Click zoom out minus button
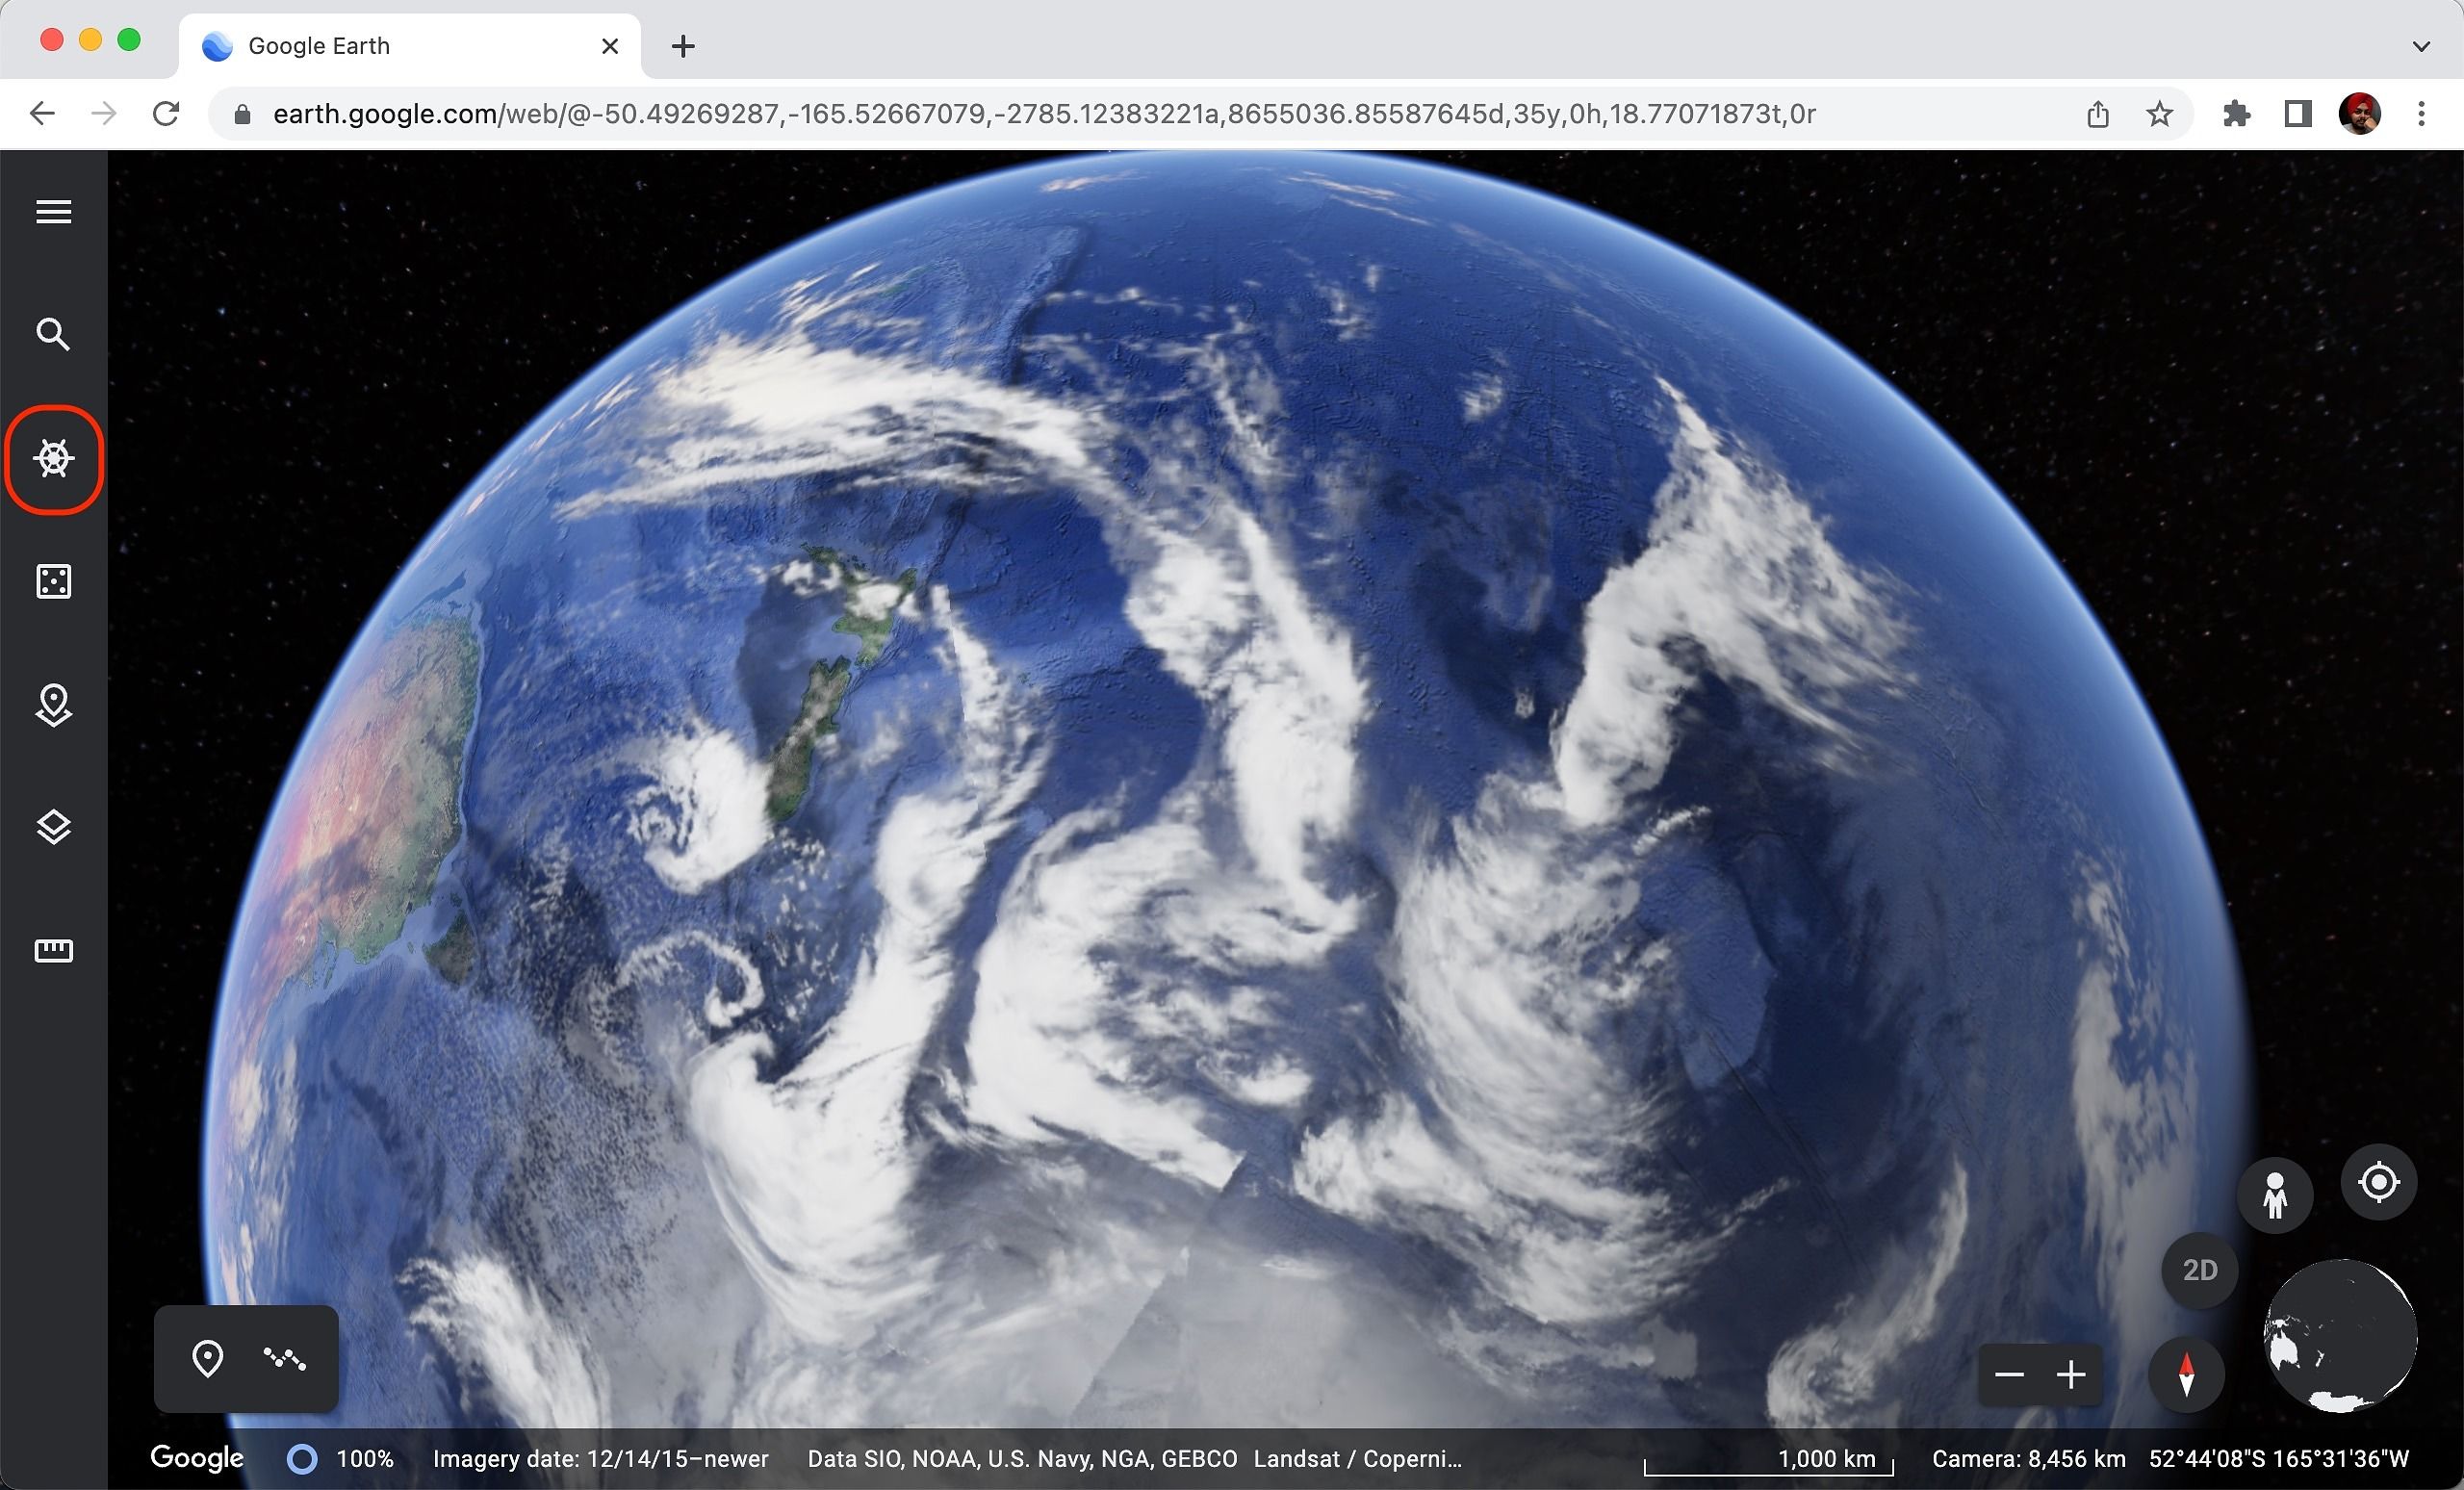 (x=2010, y=1373)
